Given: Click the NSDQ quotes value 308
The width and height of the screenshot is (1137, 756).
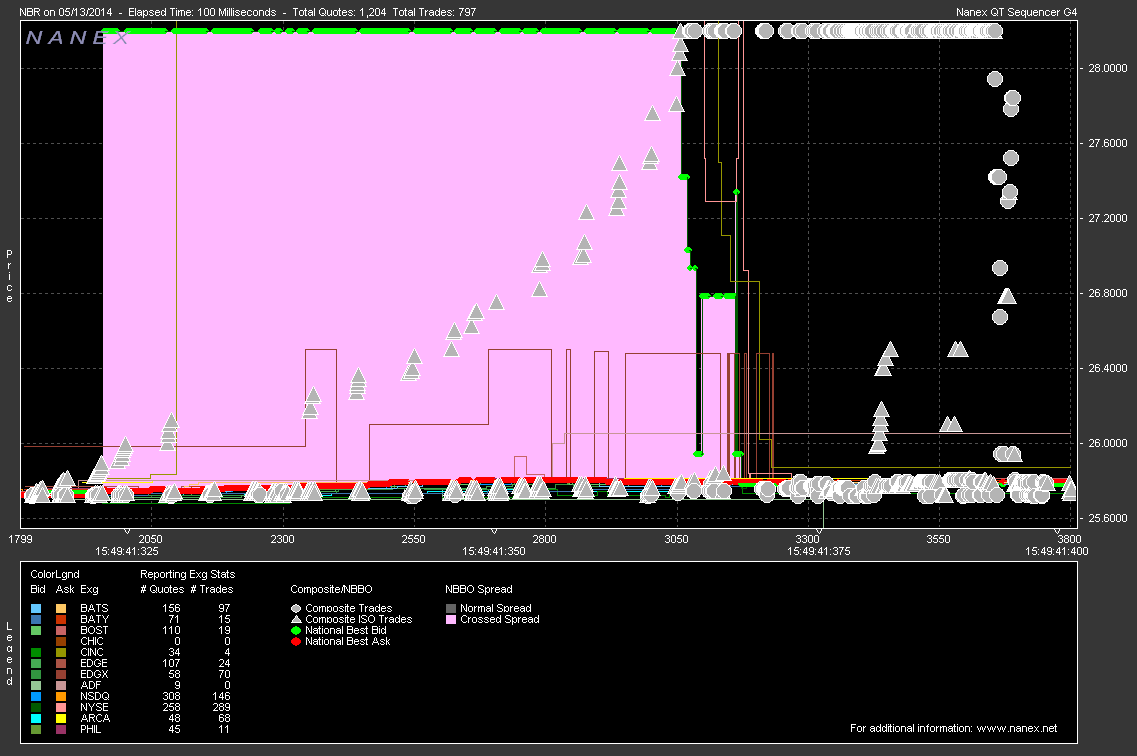Looking at the screenshot, I should point(171,697).
